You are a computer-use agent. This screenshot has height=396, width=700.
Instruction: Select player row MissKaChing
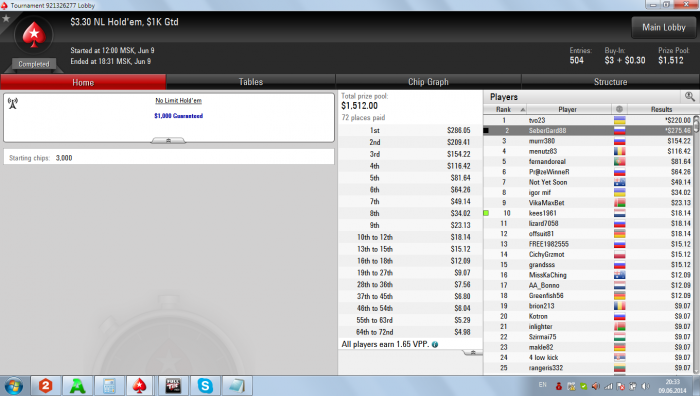coord(588,275)
